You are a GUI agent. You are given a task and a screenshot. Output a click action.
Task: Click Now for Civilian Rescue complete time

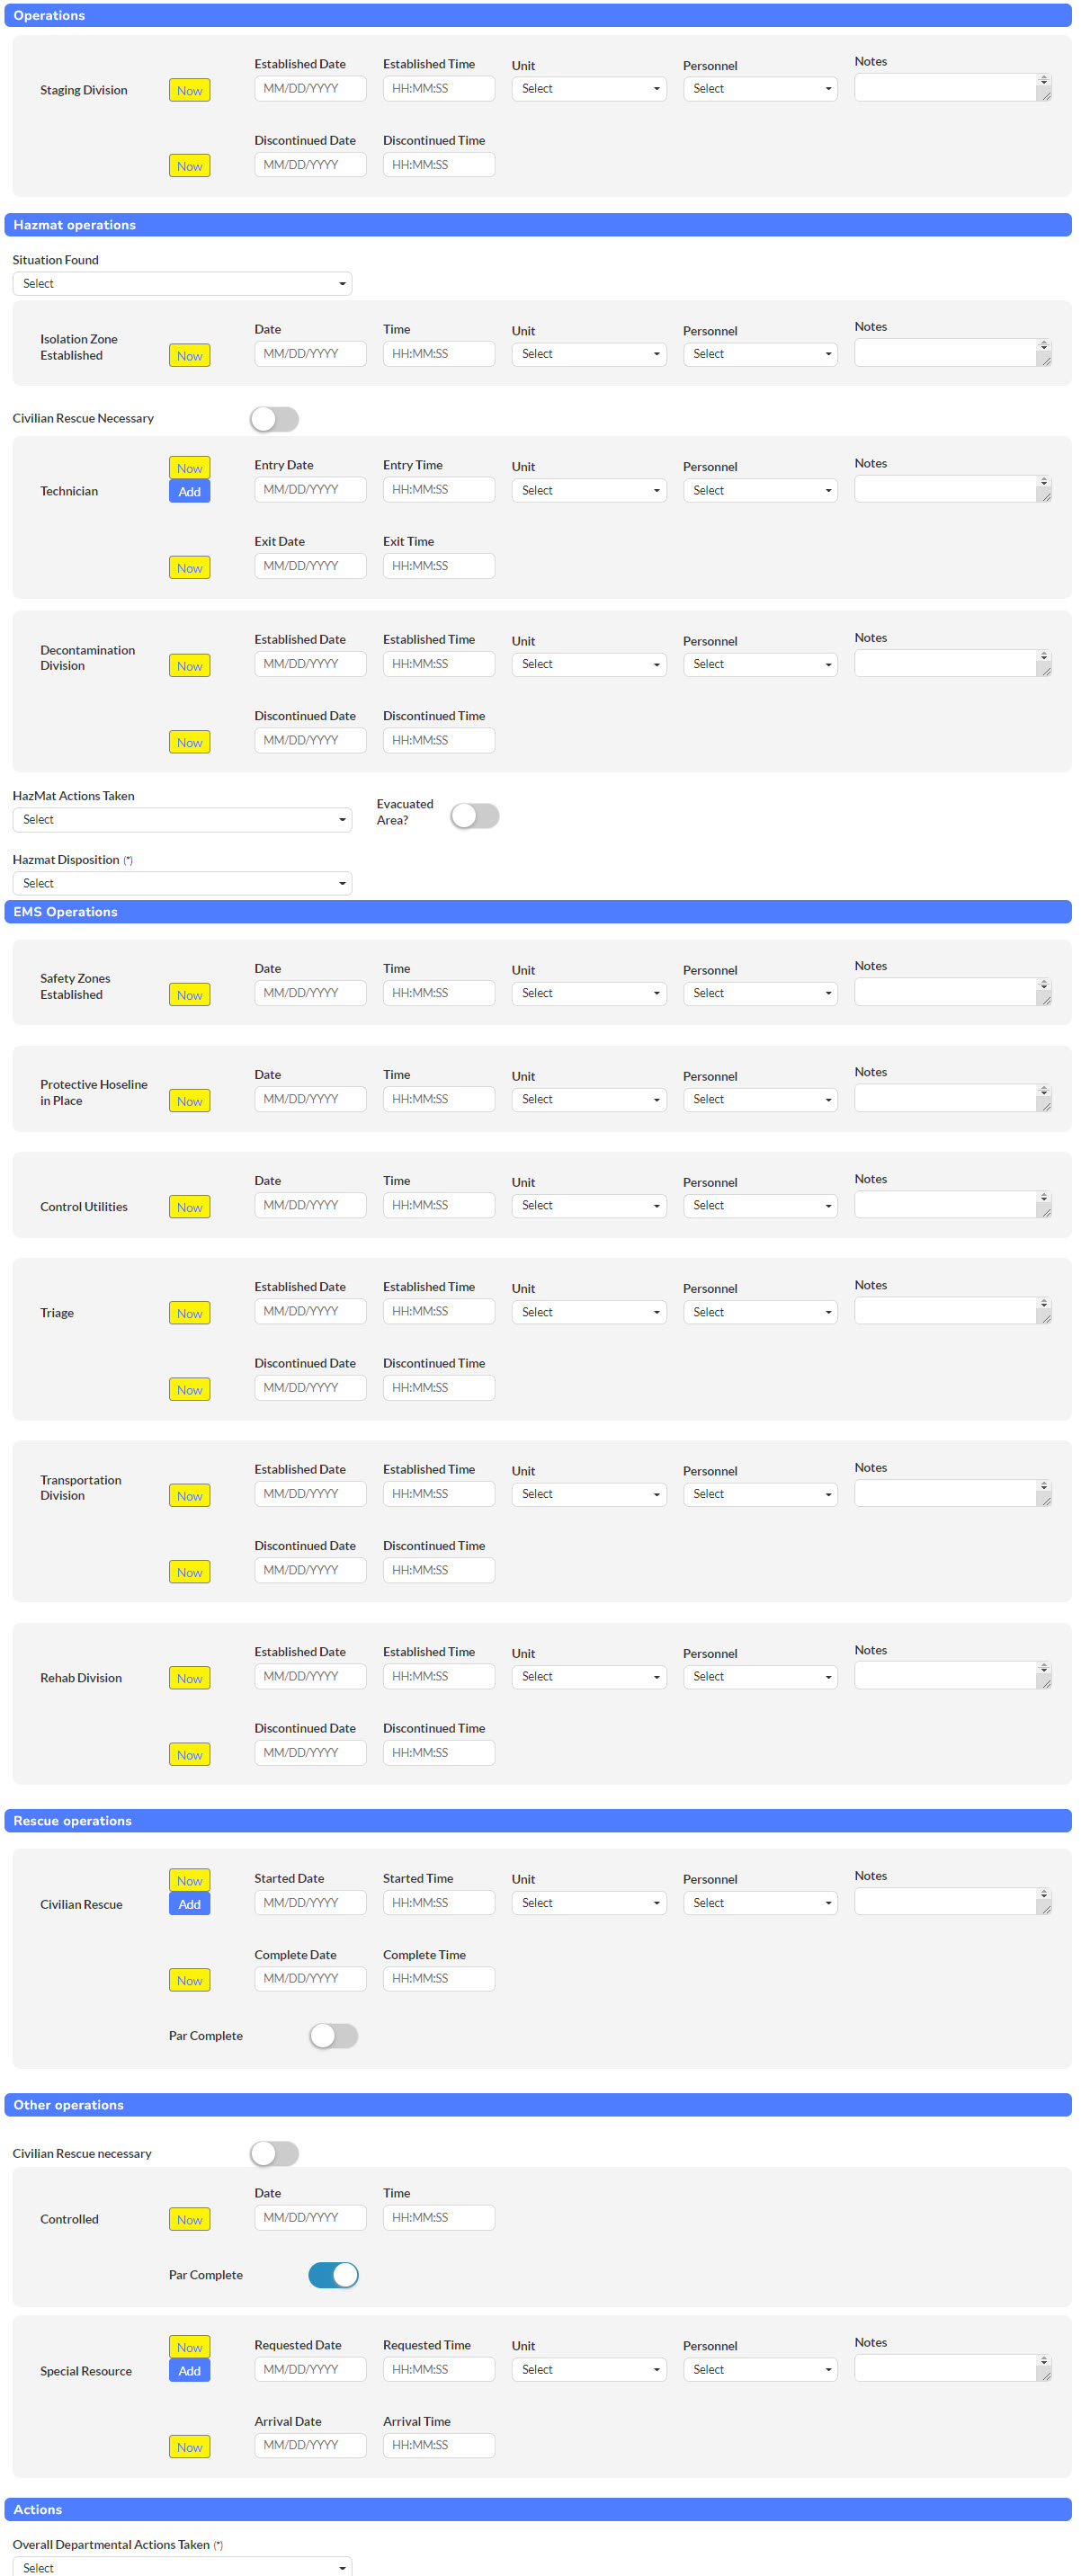click(x=189, y=1980)
